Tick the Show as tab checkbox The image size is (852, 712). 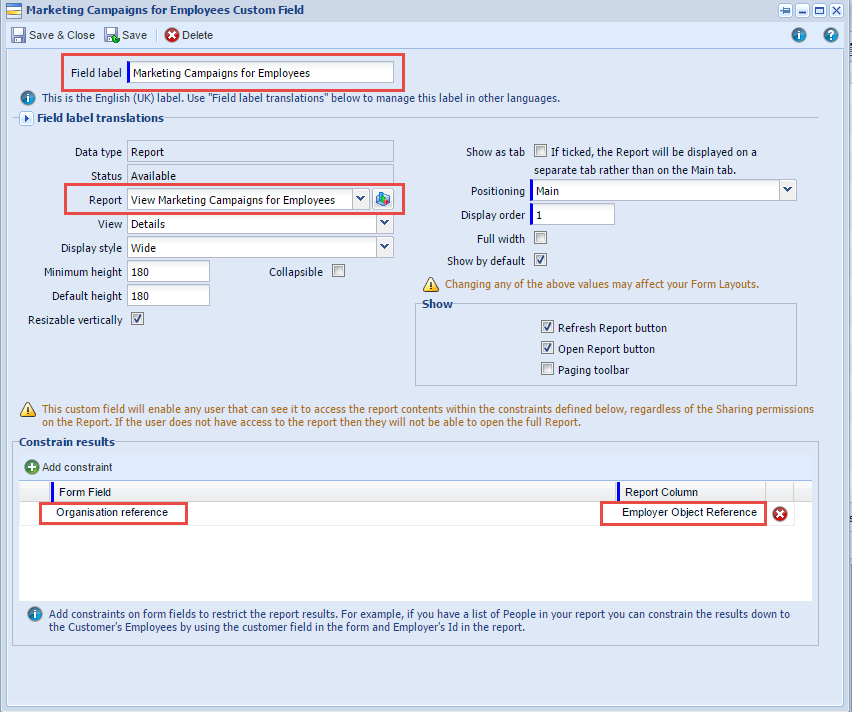tap(540, 151)
